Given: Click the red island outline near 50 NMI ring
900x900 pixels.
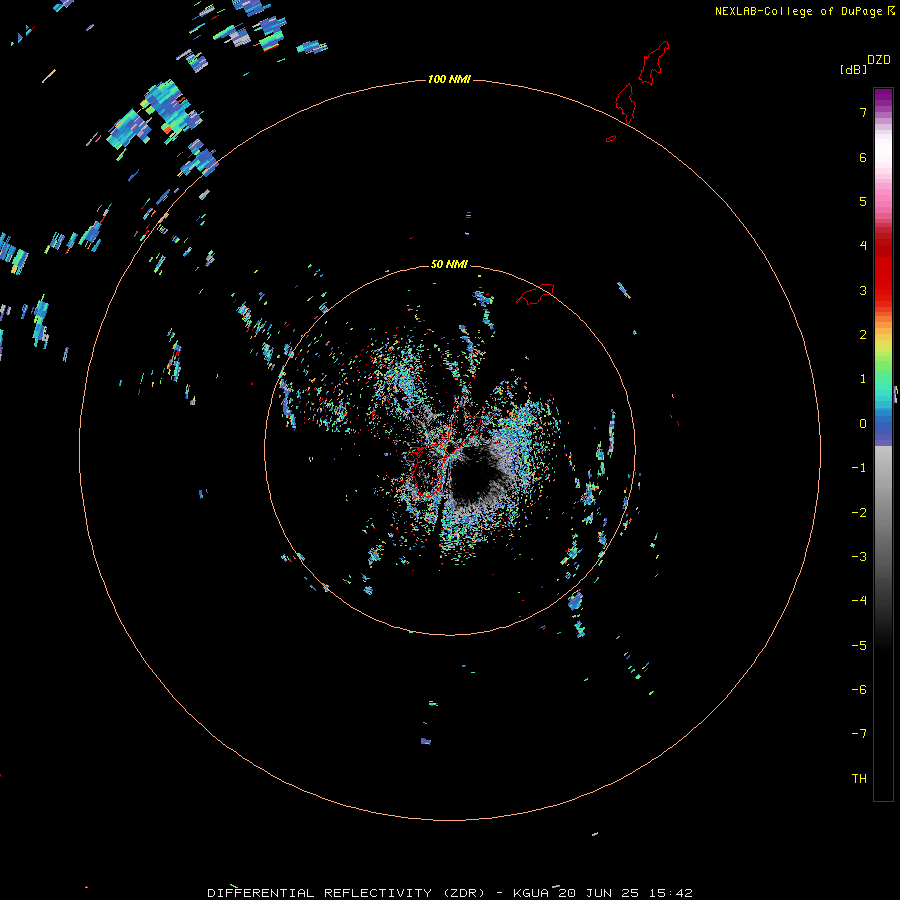Looking at the screenshot, I should (x=535, y=293).
